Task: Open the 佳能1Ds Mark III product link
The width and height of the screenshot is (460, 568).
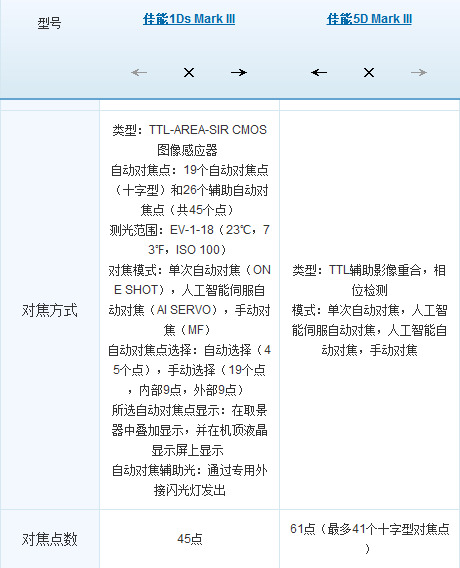Action: [189, 19]
